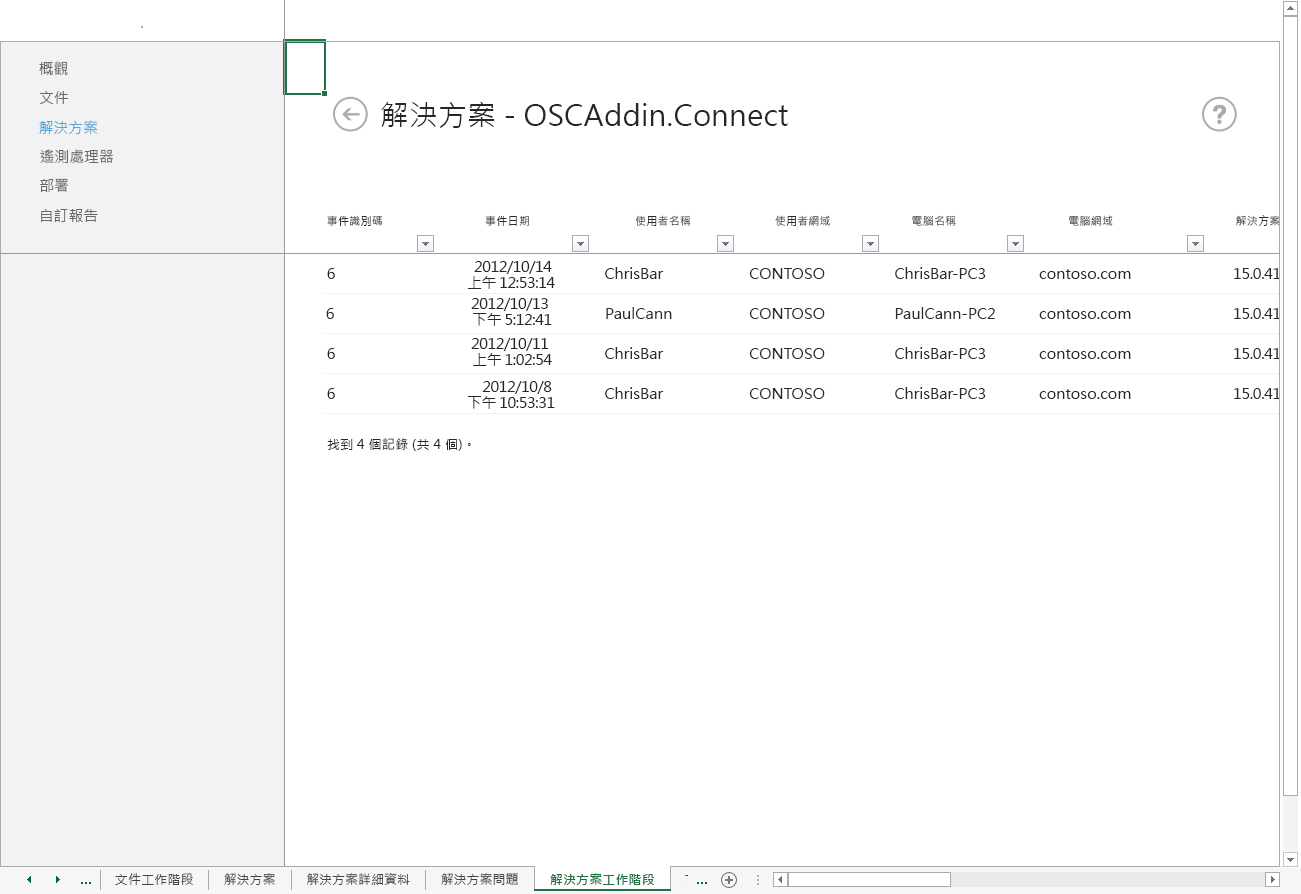The width and height of the screenshot is (1301, 894).
Task: Click horizontal scrollbar right arrow
Action: pos(1272,880)
